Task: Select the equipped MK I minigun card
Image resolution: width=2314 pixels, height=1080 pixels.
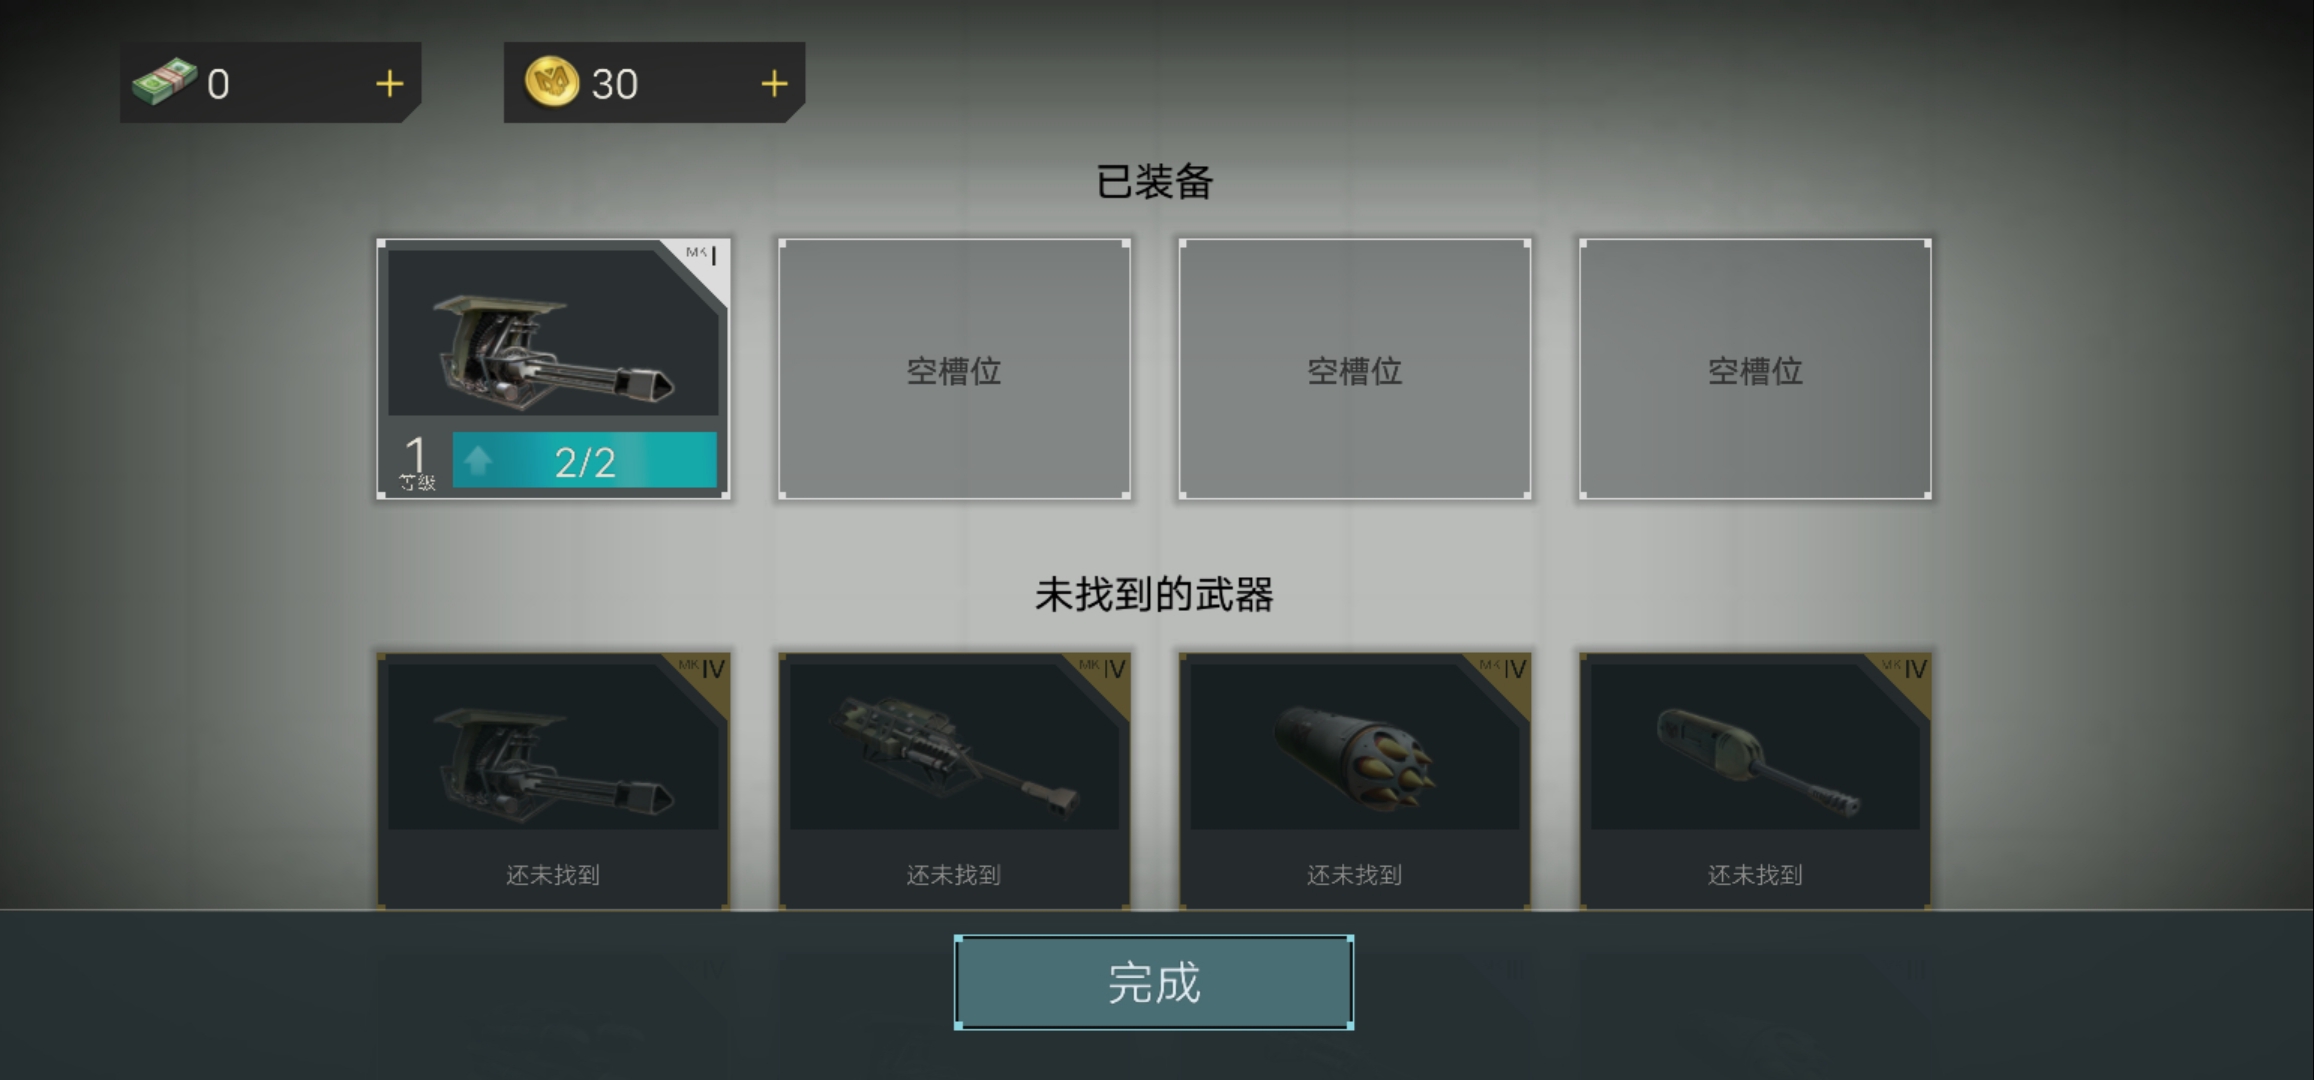Action: (x=553, y=369)
